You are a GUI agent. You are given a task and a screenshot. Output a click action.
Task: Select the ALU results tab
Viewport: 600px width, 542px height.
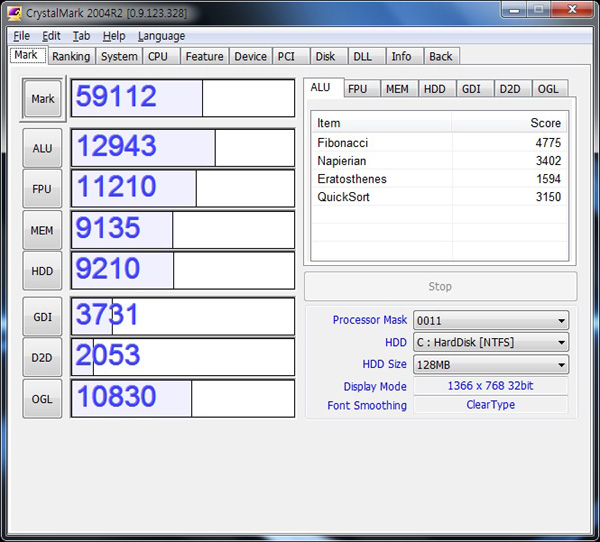[323, 88]
